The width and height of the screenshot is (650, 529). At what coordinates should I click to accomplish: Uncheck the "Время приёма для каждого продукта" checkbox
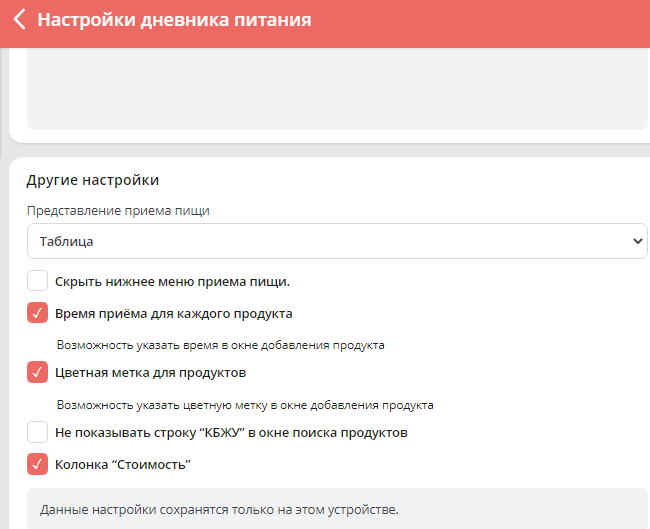(37, 313)
